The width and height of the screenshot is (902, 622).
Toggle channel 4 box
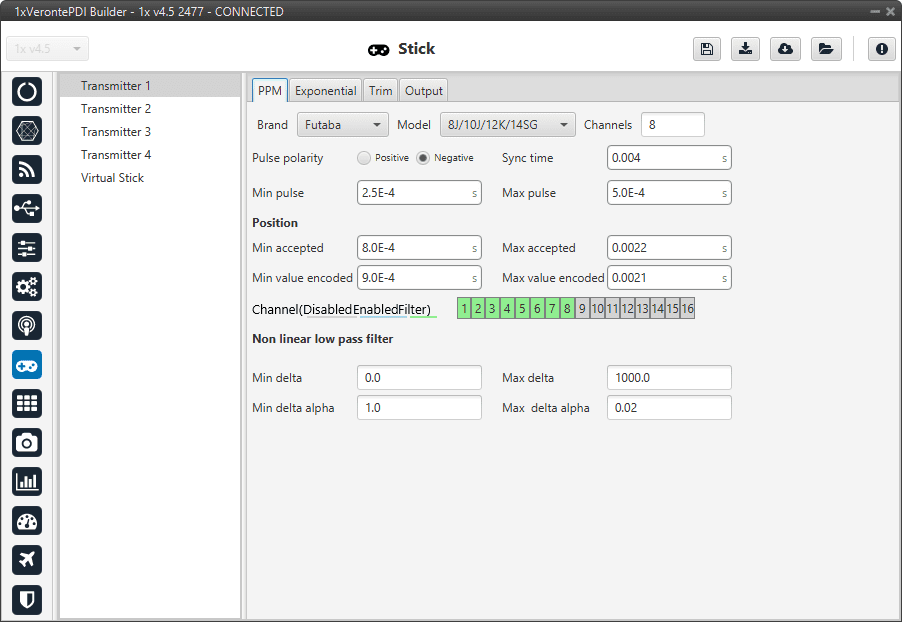pyautogui.click(x=507, y=308)
